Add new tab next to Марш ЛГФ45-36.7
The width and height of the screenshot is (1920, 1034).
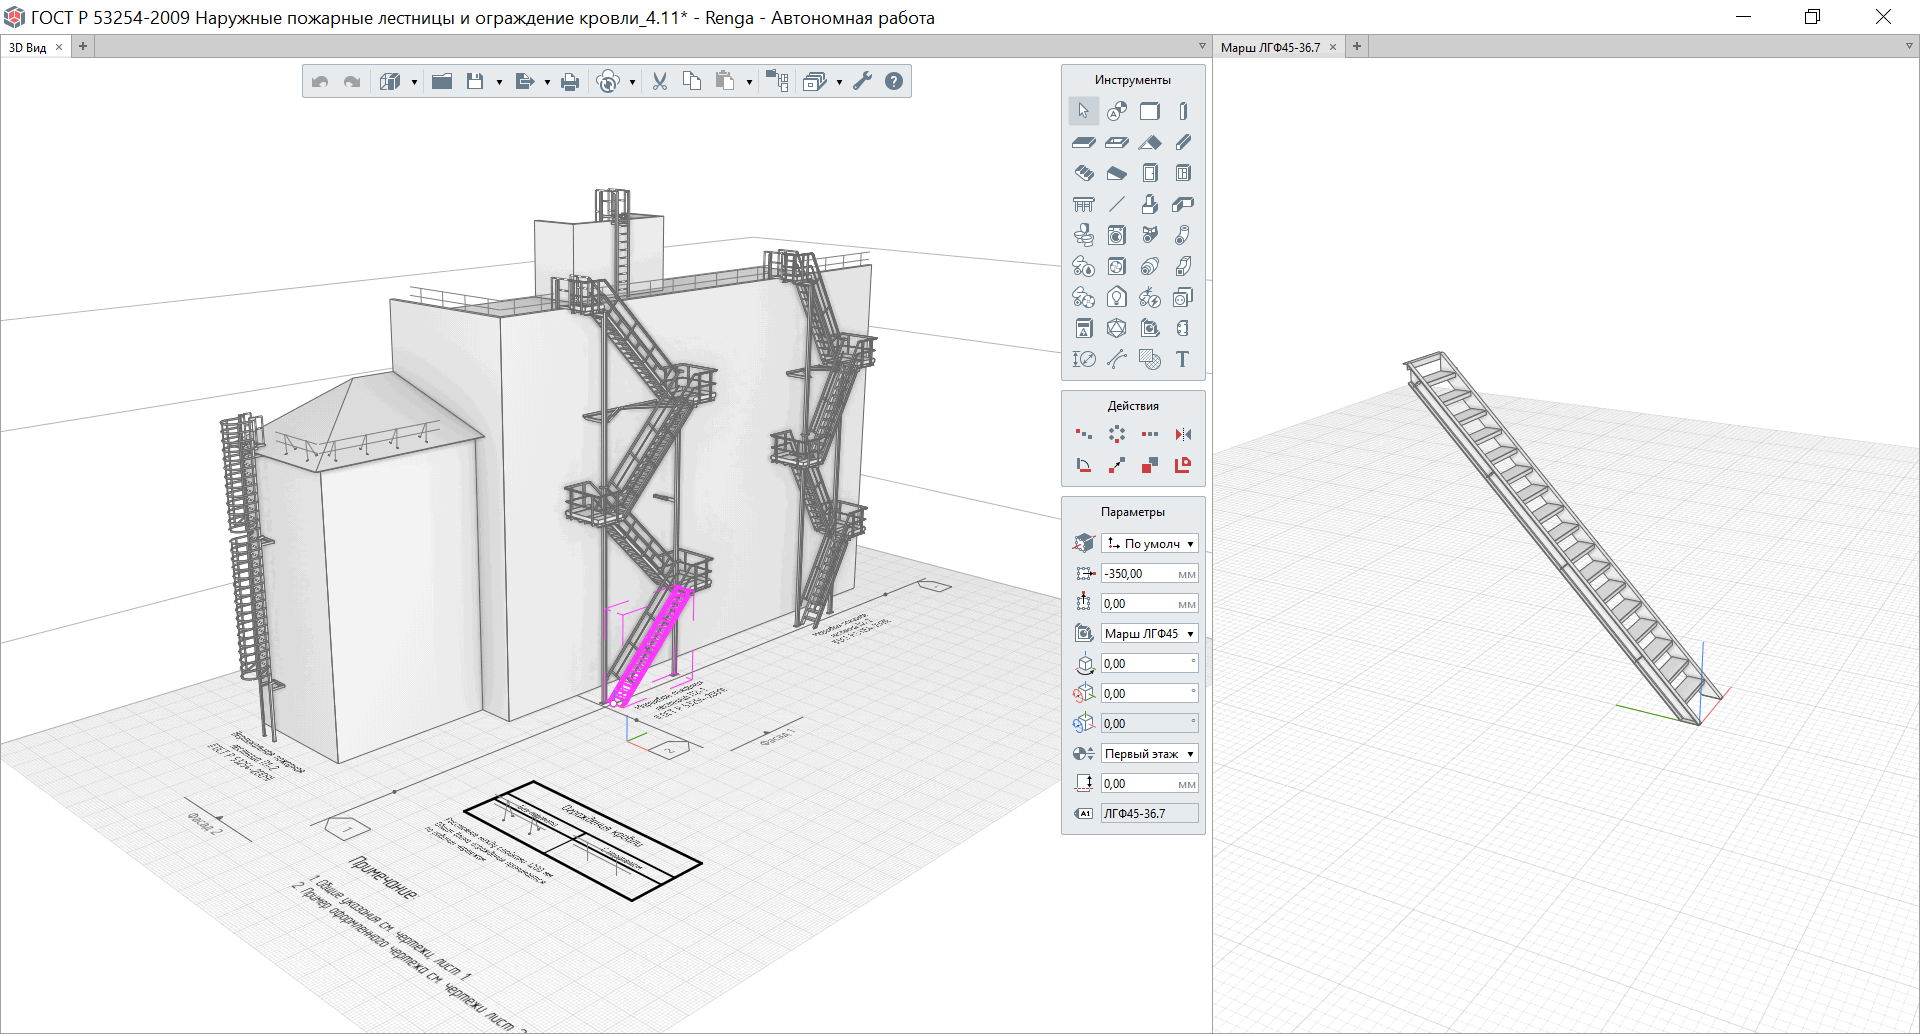1357,46
